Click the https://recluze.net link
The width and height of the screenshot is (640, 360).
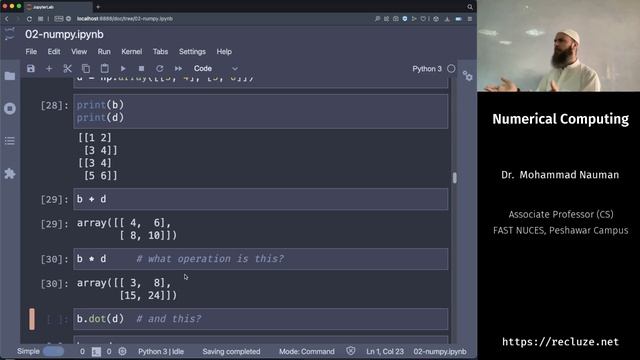(x=560, y=342)
